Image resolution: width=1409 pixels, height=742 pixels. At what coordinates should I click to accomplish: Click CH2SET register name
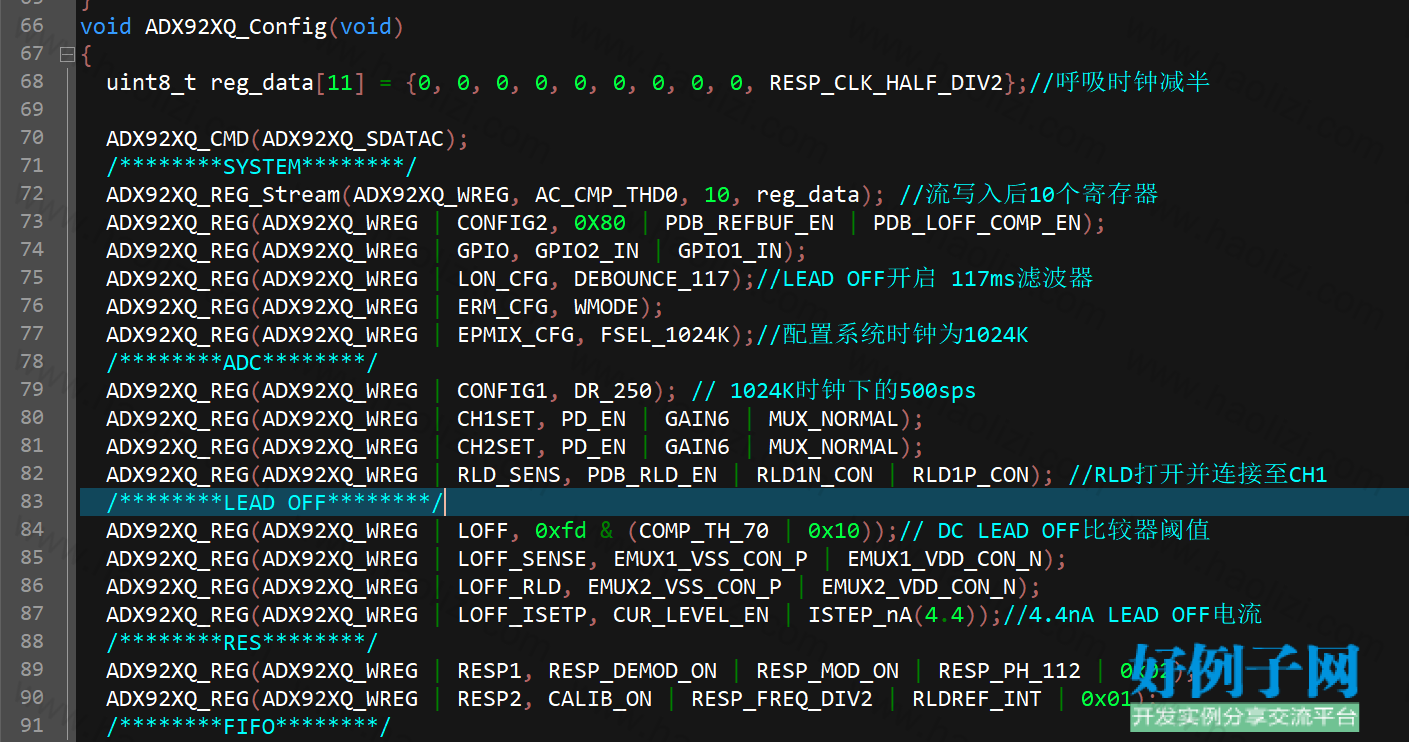click(496, 446)
